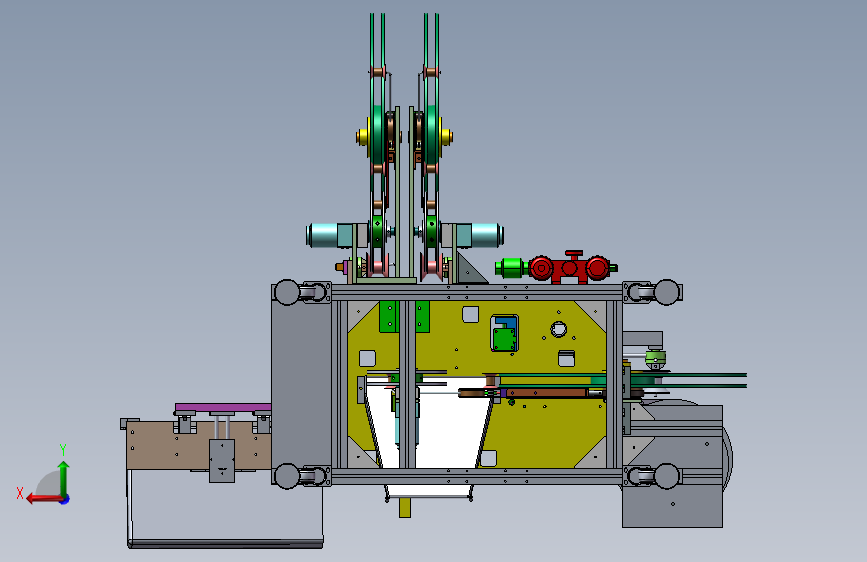This screenshot has width=867, height=562.
Task: Pick the green square plate in blue bracket
Action: click(x=504, y=339)
